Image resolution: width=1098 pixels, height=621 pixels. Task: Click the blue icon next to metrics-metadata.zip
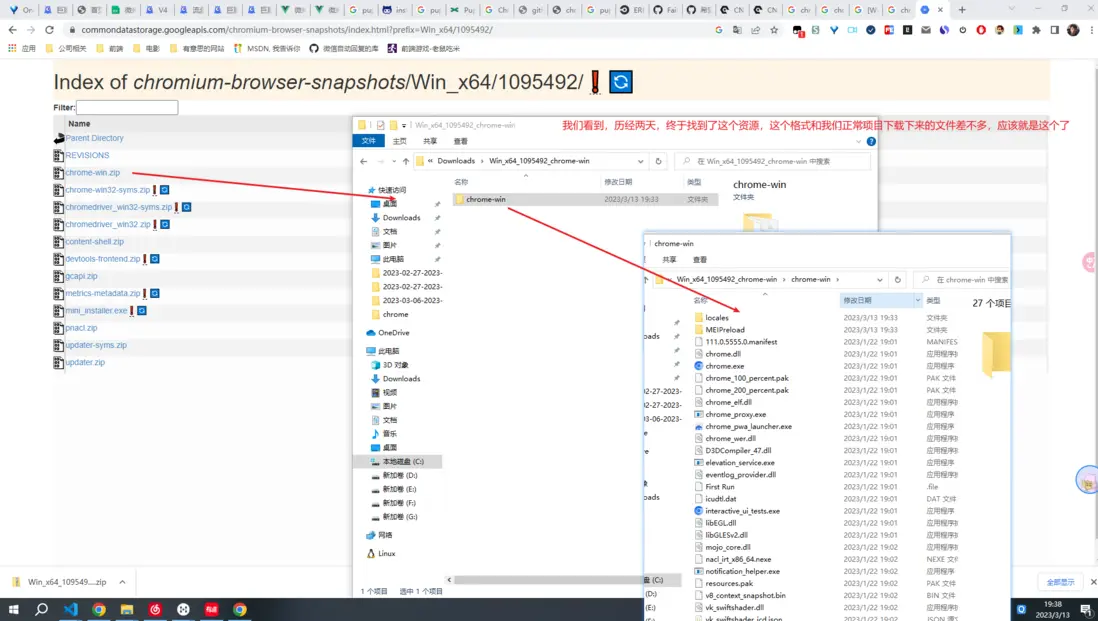coord(155,293)
